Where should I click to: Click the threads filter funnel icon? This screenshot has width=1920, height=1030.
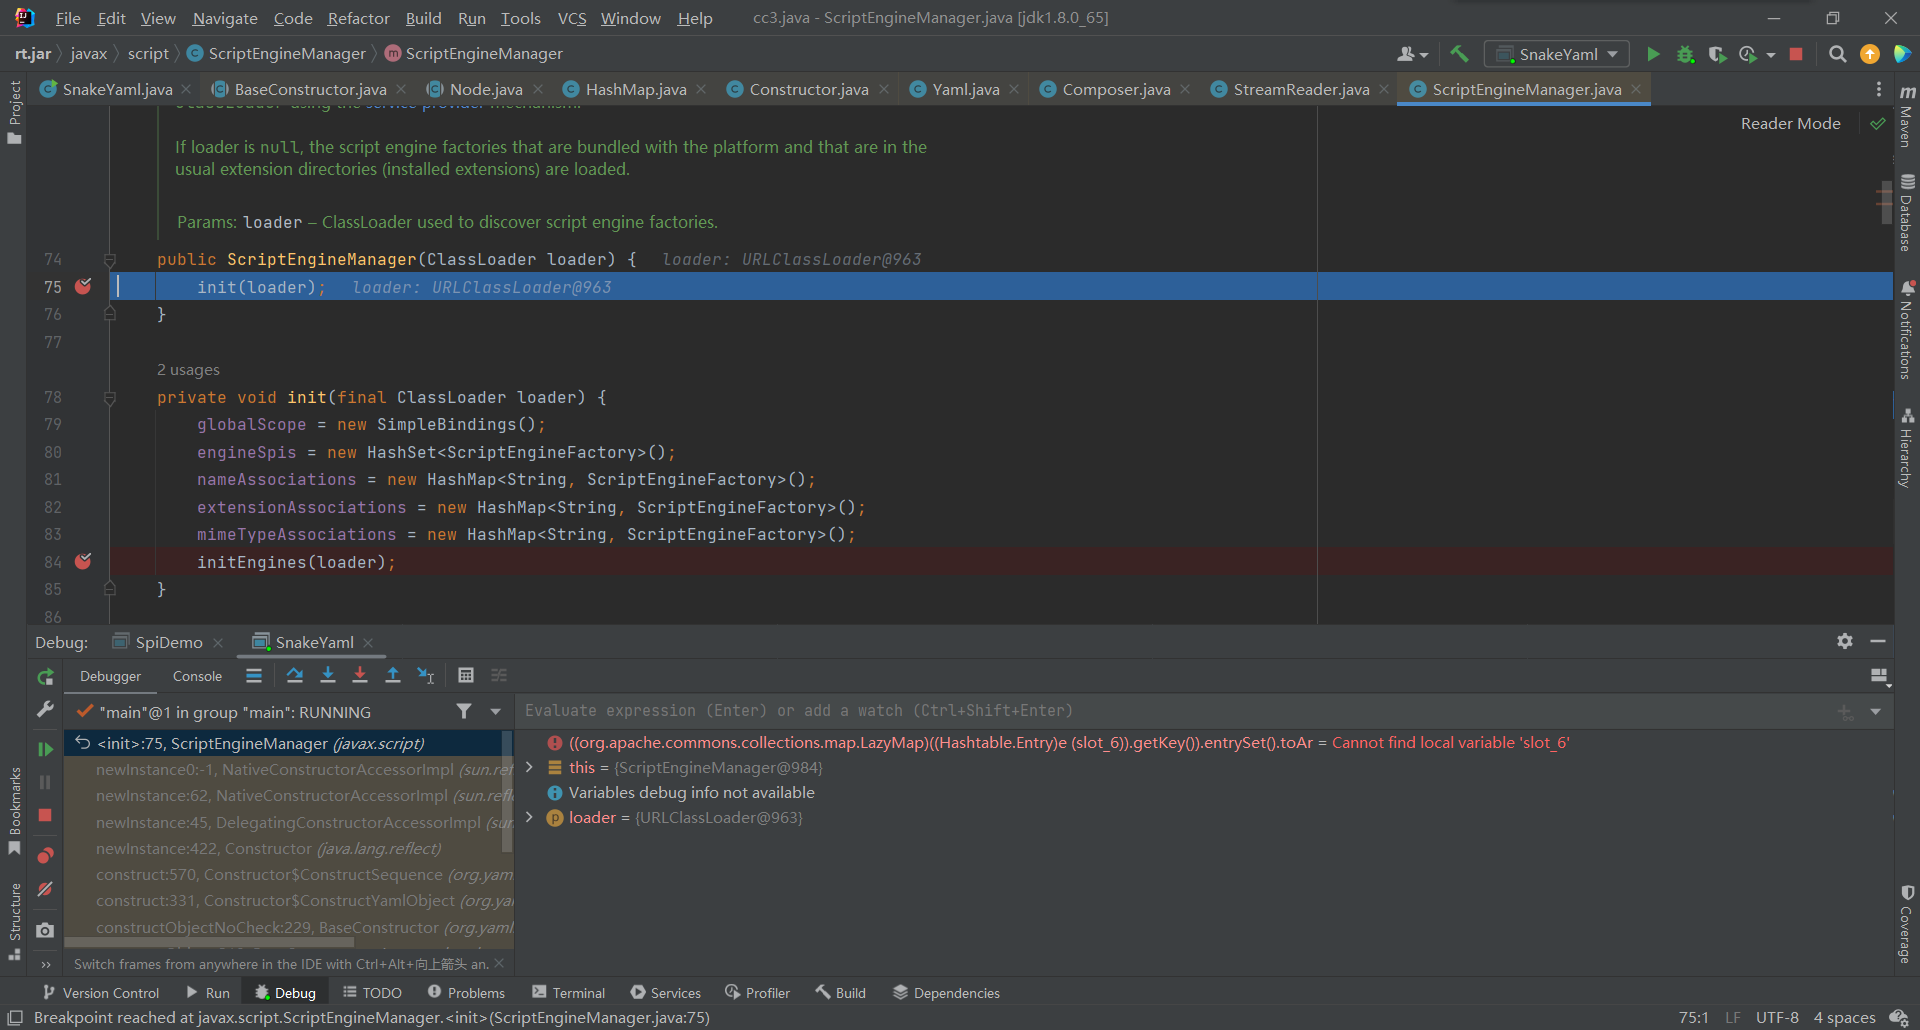464,711
